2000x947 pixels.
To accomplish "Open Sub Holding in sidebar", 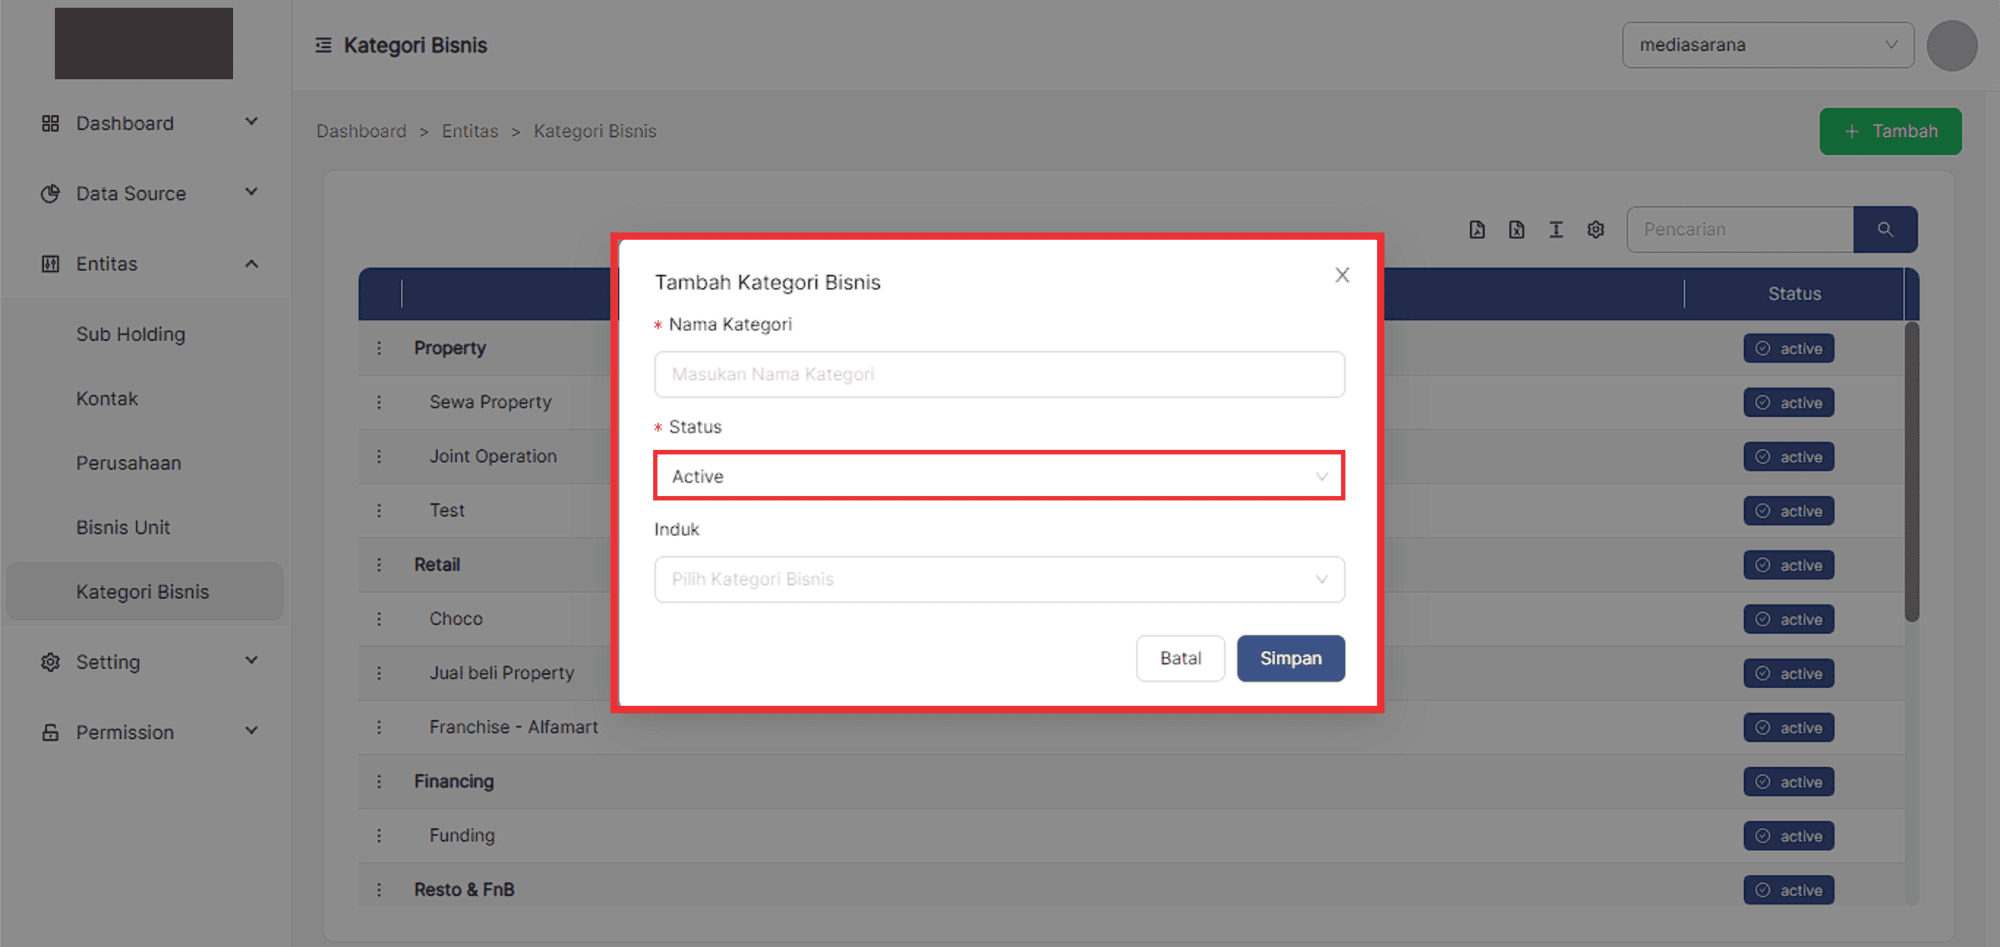I will tap(131, 335).
